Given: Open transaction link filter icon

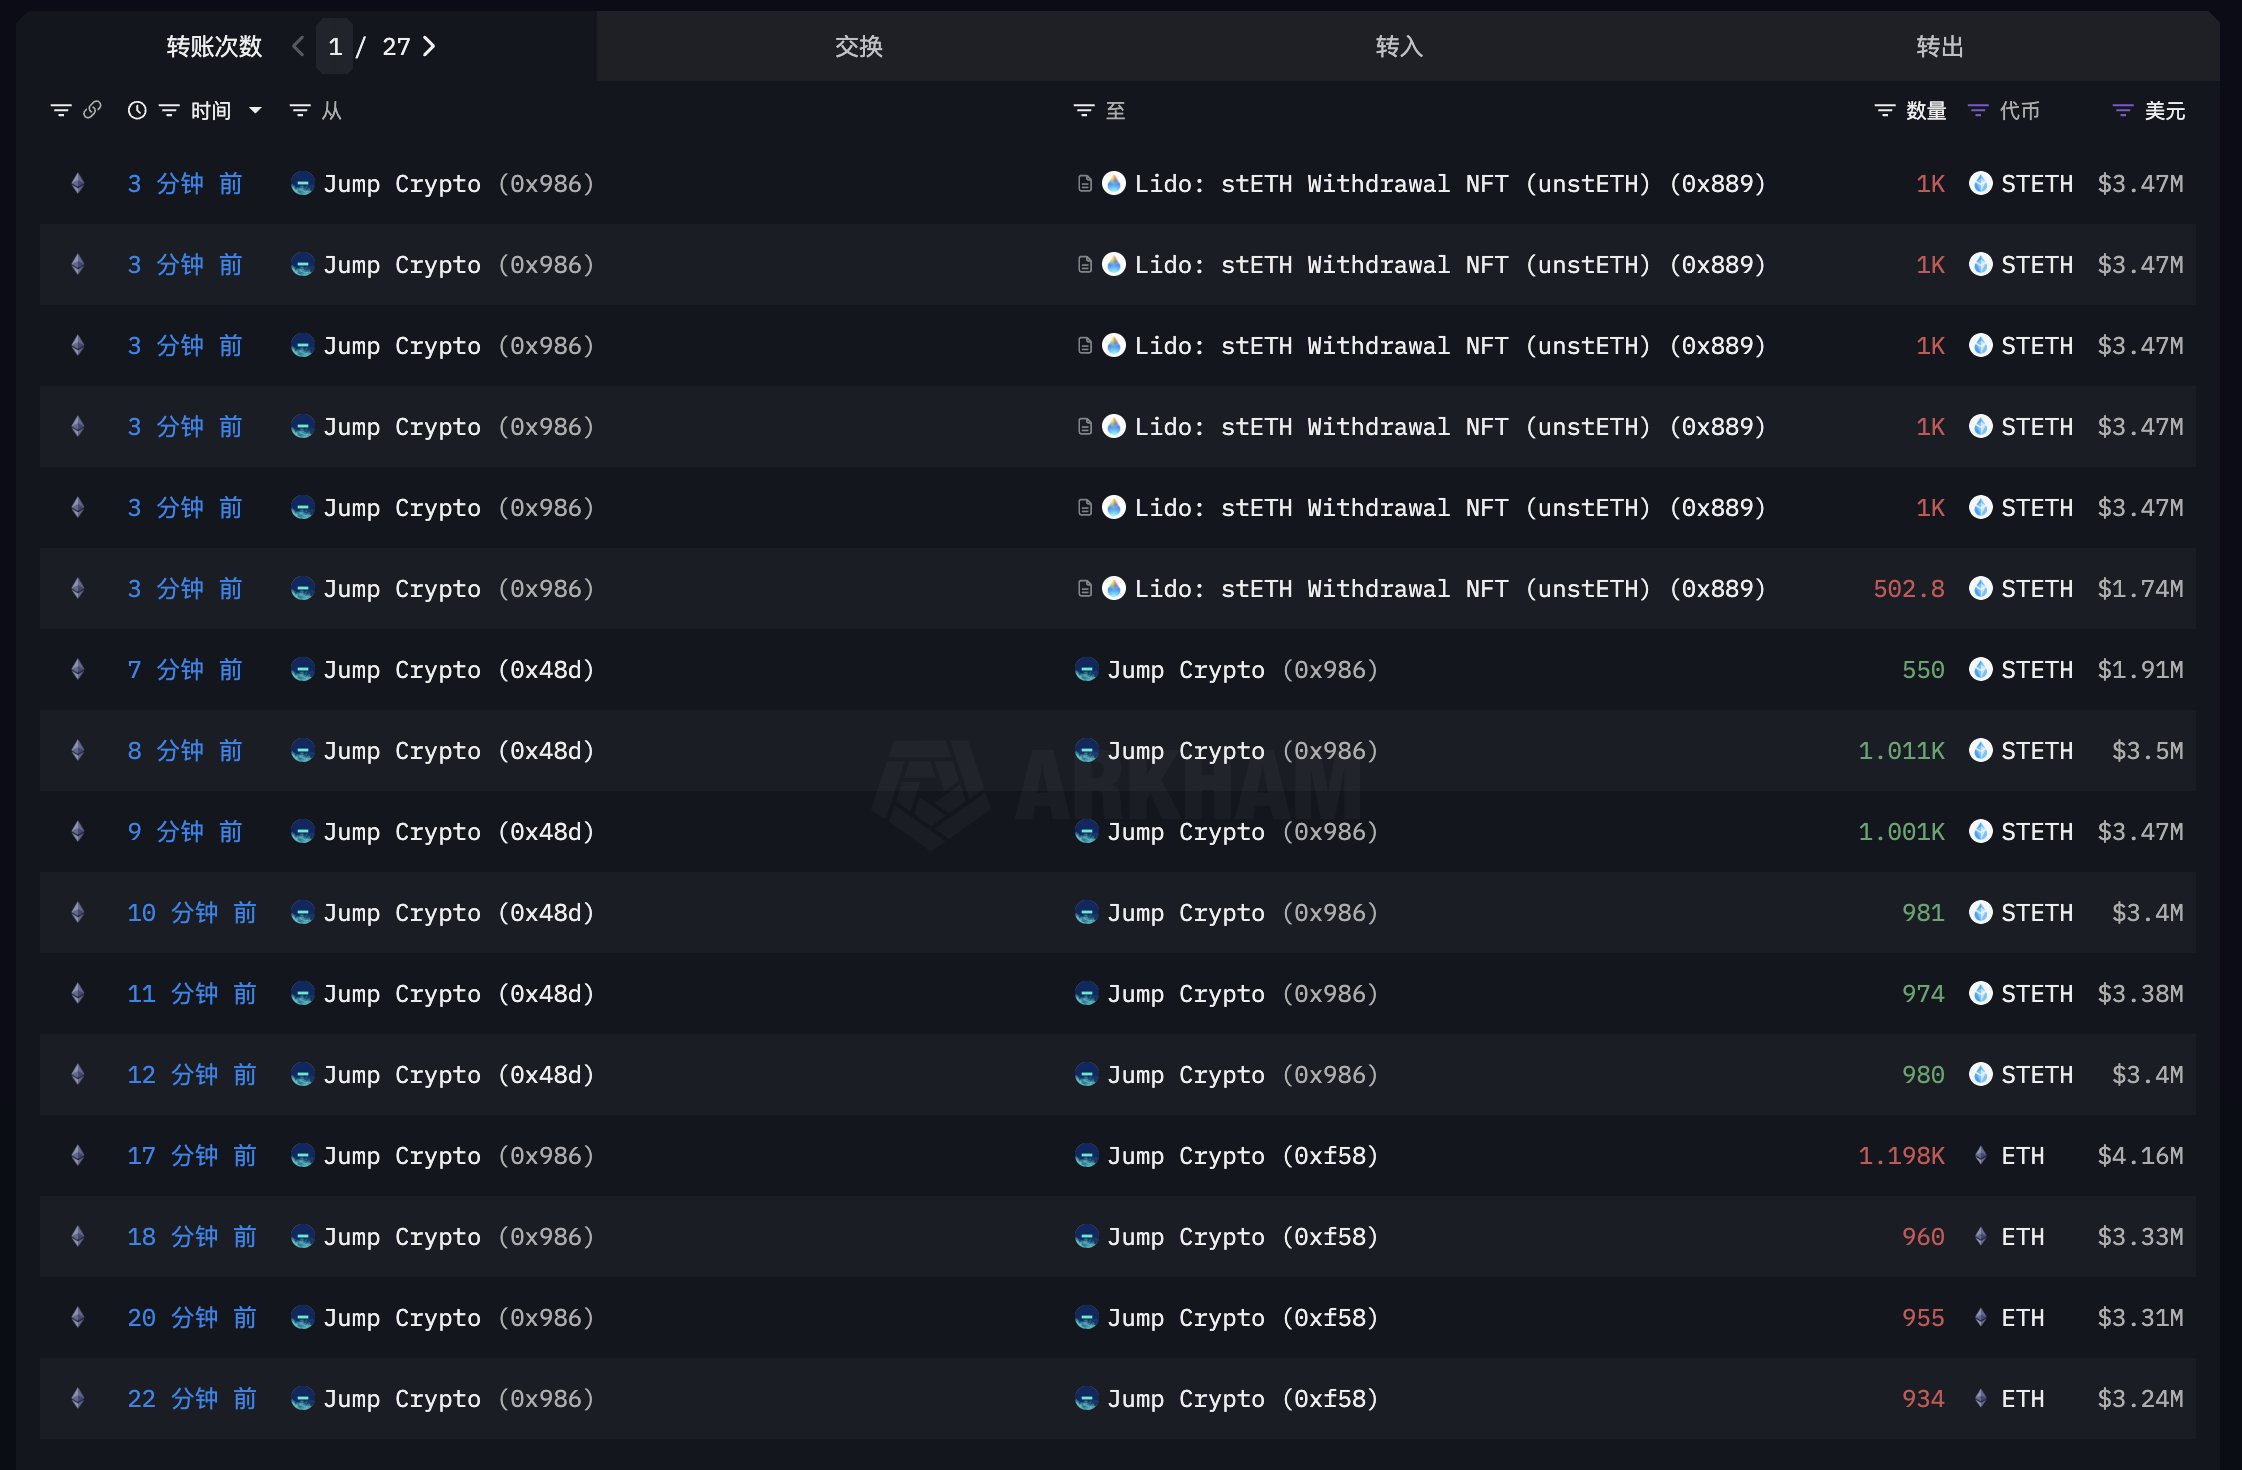Looking at the screenshot, I should [61, 110].
